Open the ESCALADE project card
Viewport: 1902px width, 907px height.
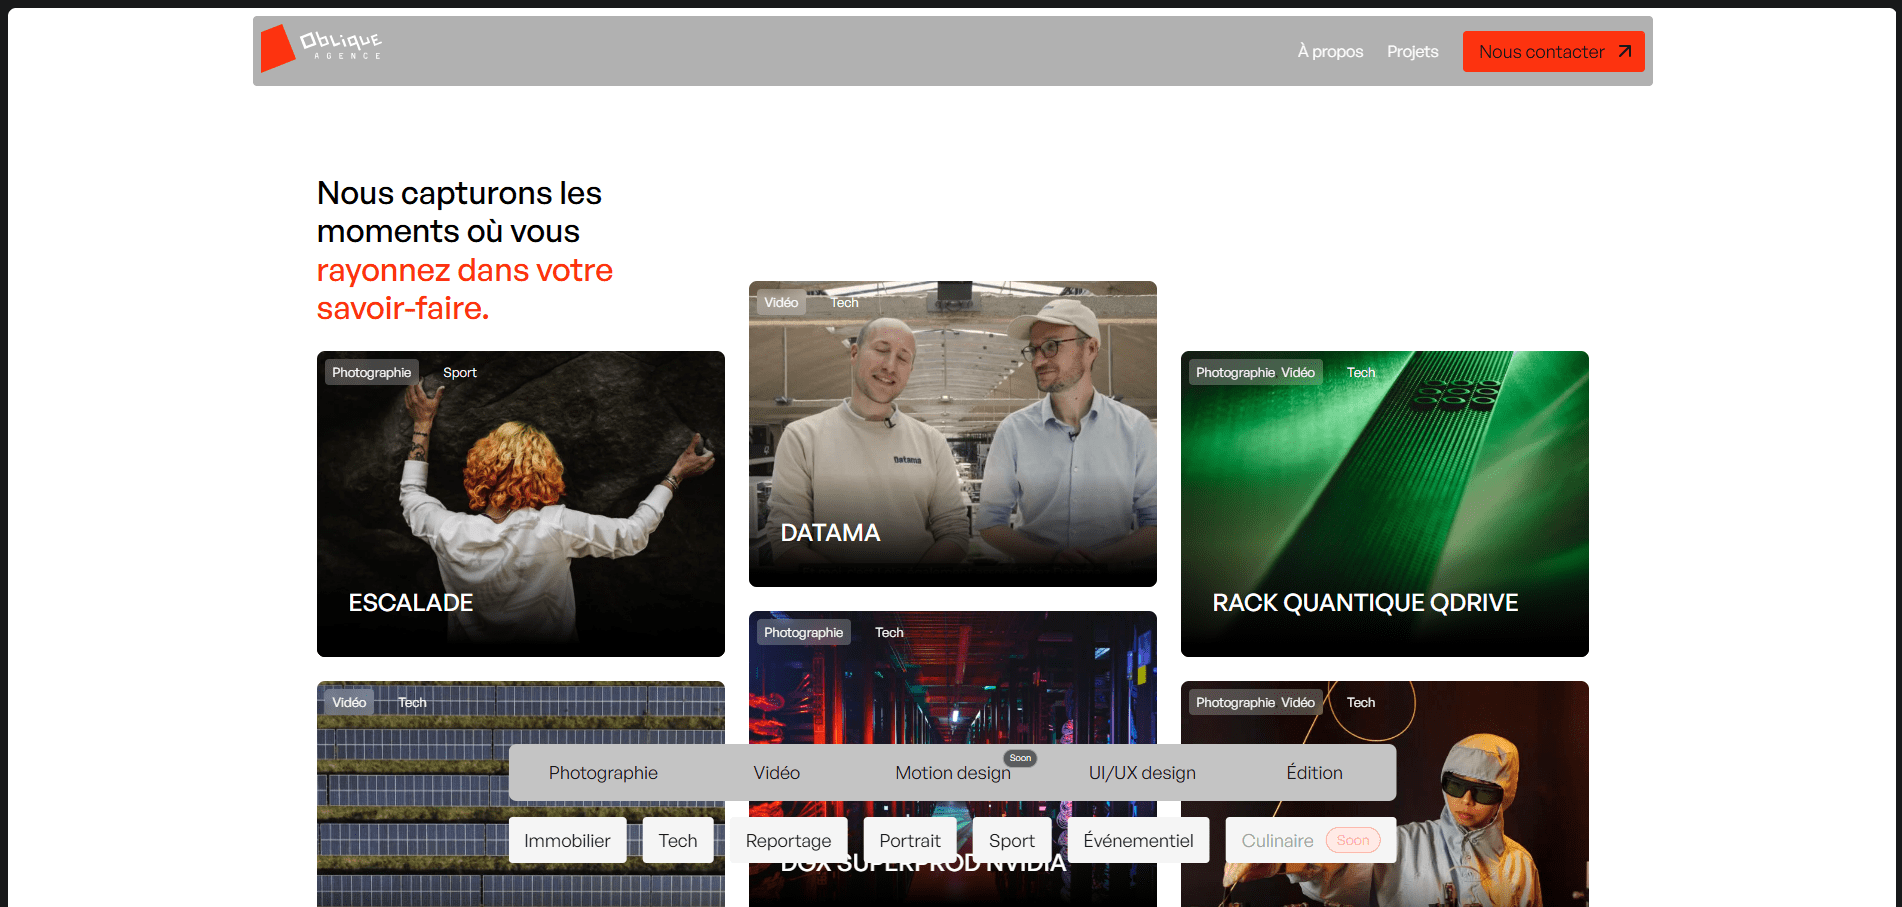521,504
